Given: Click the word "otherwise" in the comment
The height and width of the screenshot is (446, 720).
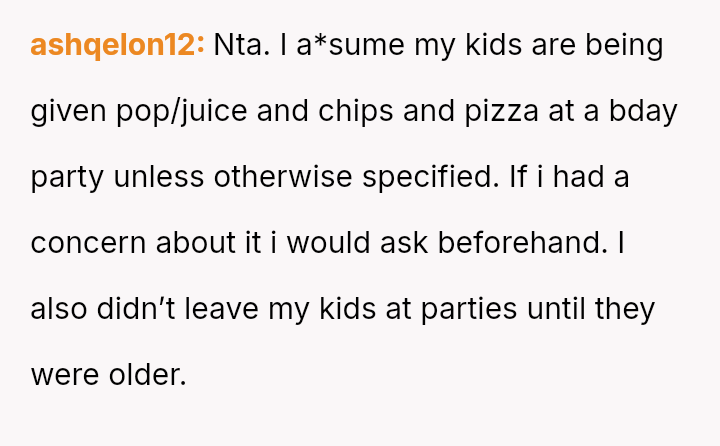Looking at the screenshot, I should 283,177.
